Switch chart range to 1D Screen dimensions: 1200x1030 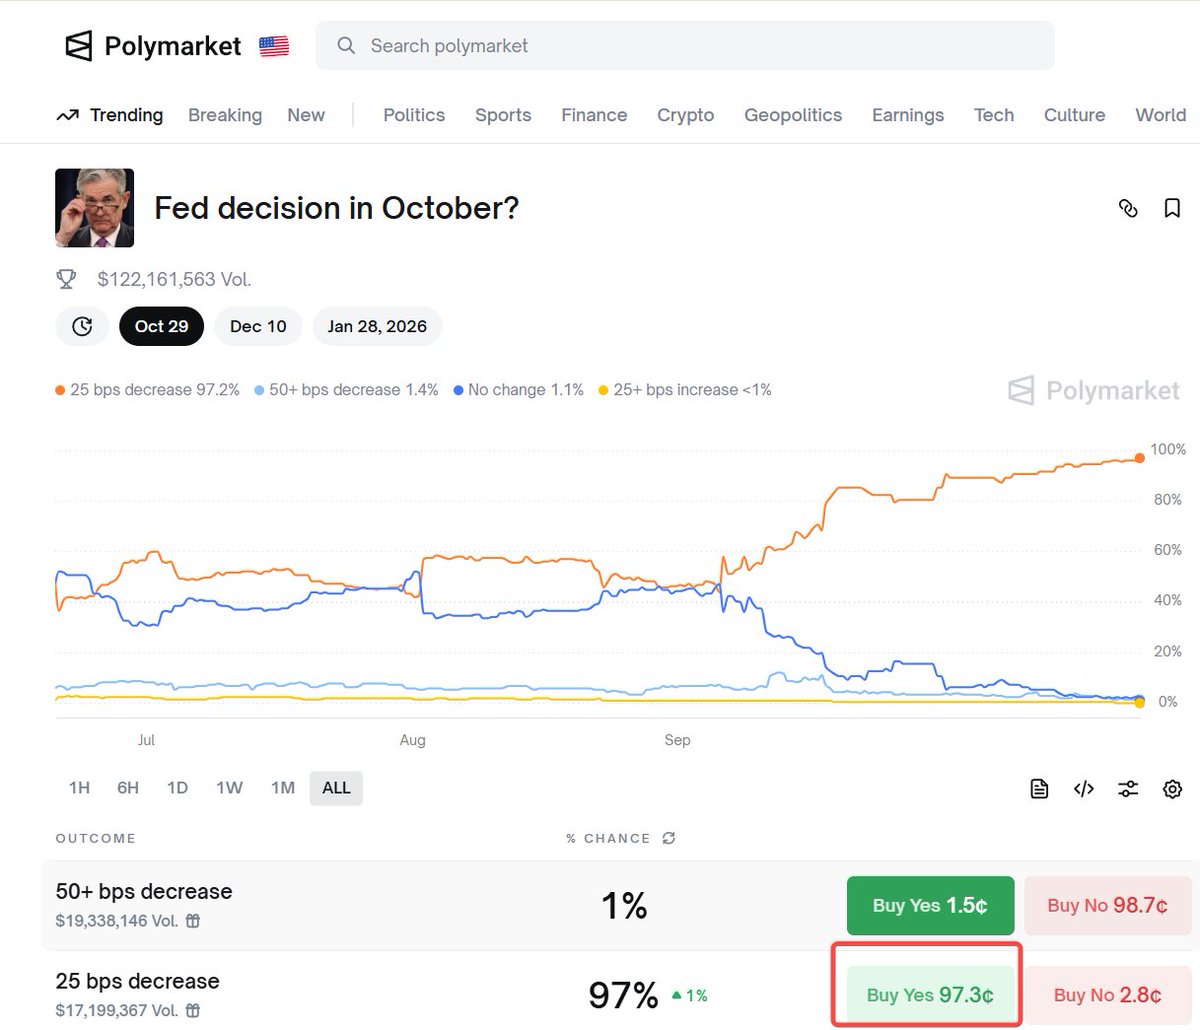[177, 788]
